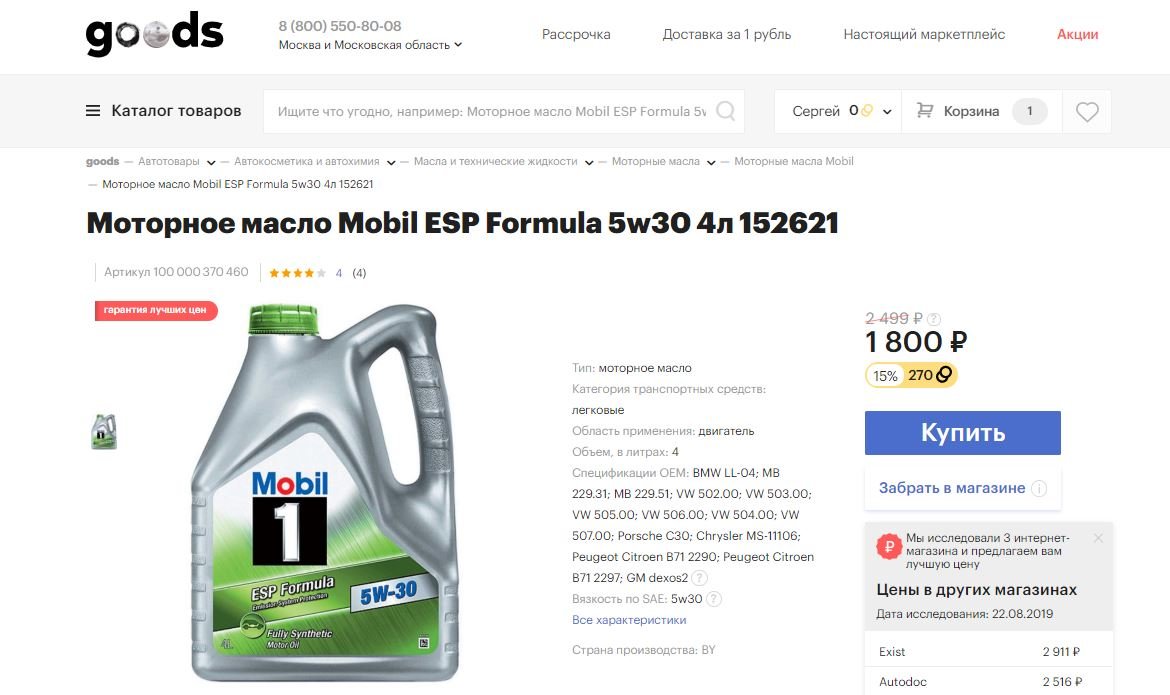This screenshot has height=695, width=1170.
Task: Open the Рассрочка menu item
Action: tap(576, 34)
